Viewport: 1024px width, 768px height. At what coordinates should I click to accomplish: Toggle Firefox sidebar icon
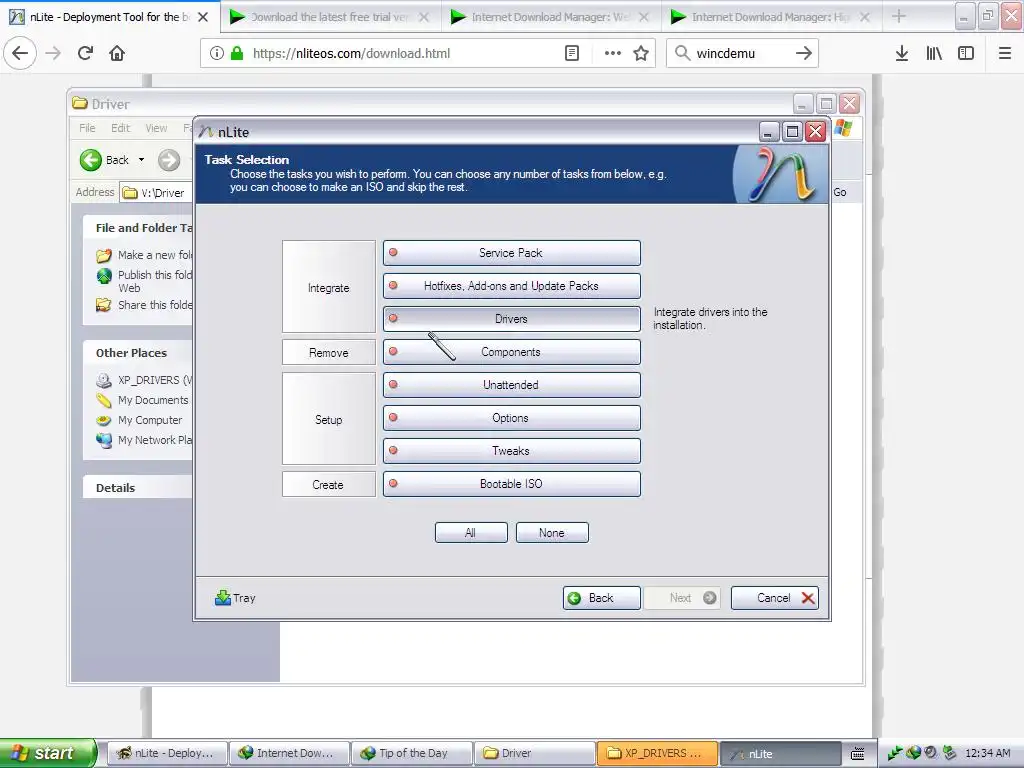[x=966, y=54]
